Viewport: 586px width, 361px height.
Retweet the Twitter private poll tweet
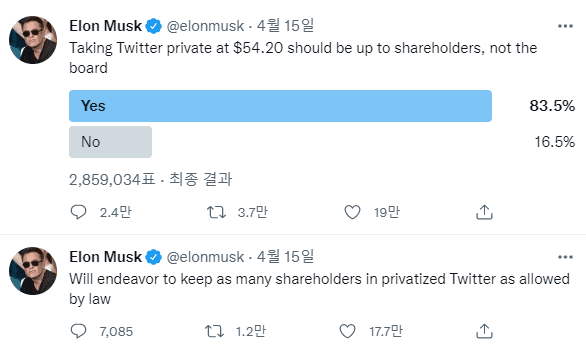point(216,212)
